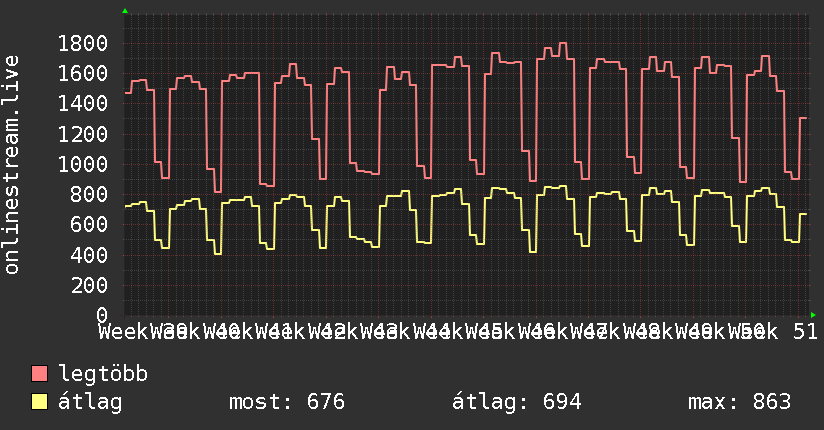Viewport: 824px width, 430px height.
Task: Click the 1400 y-axis label
Action: tap(83, 104)
